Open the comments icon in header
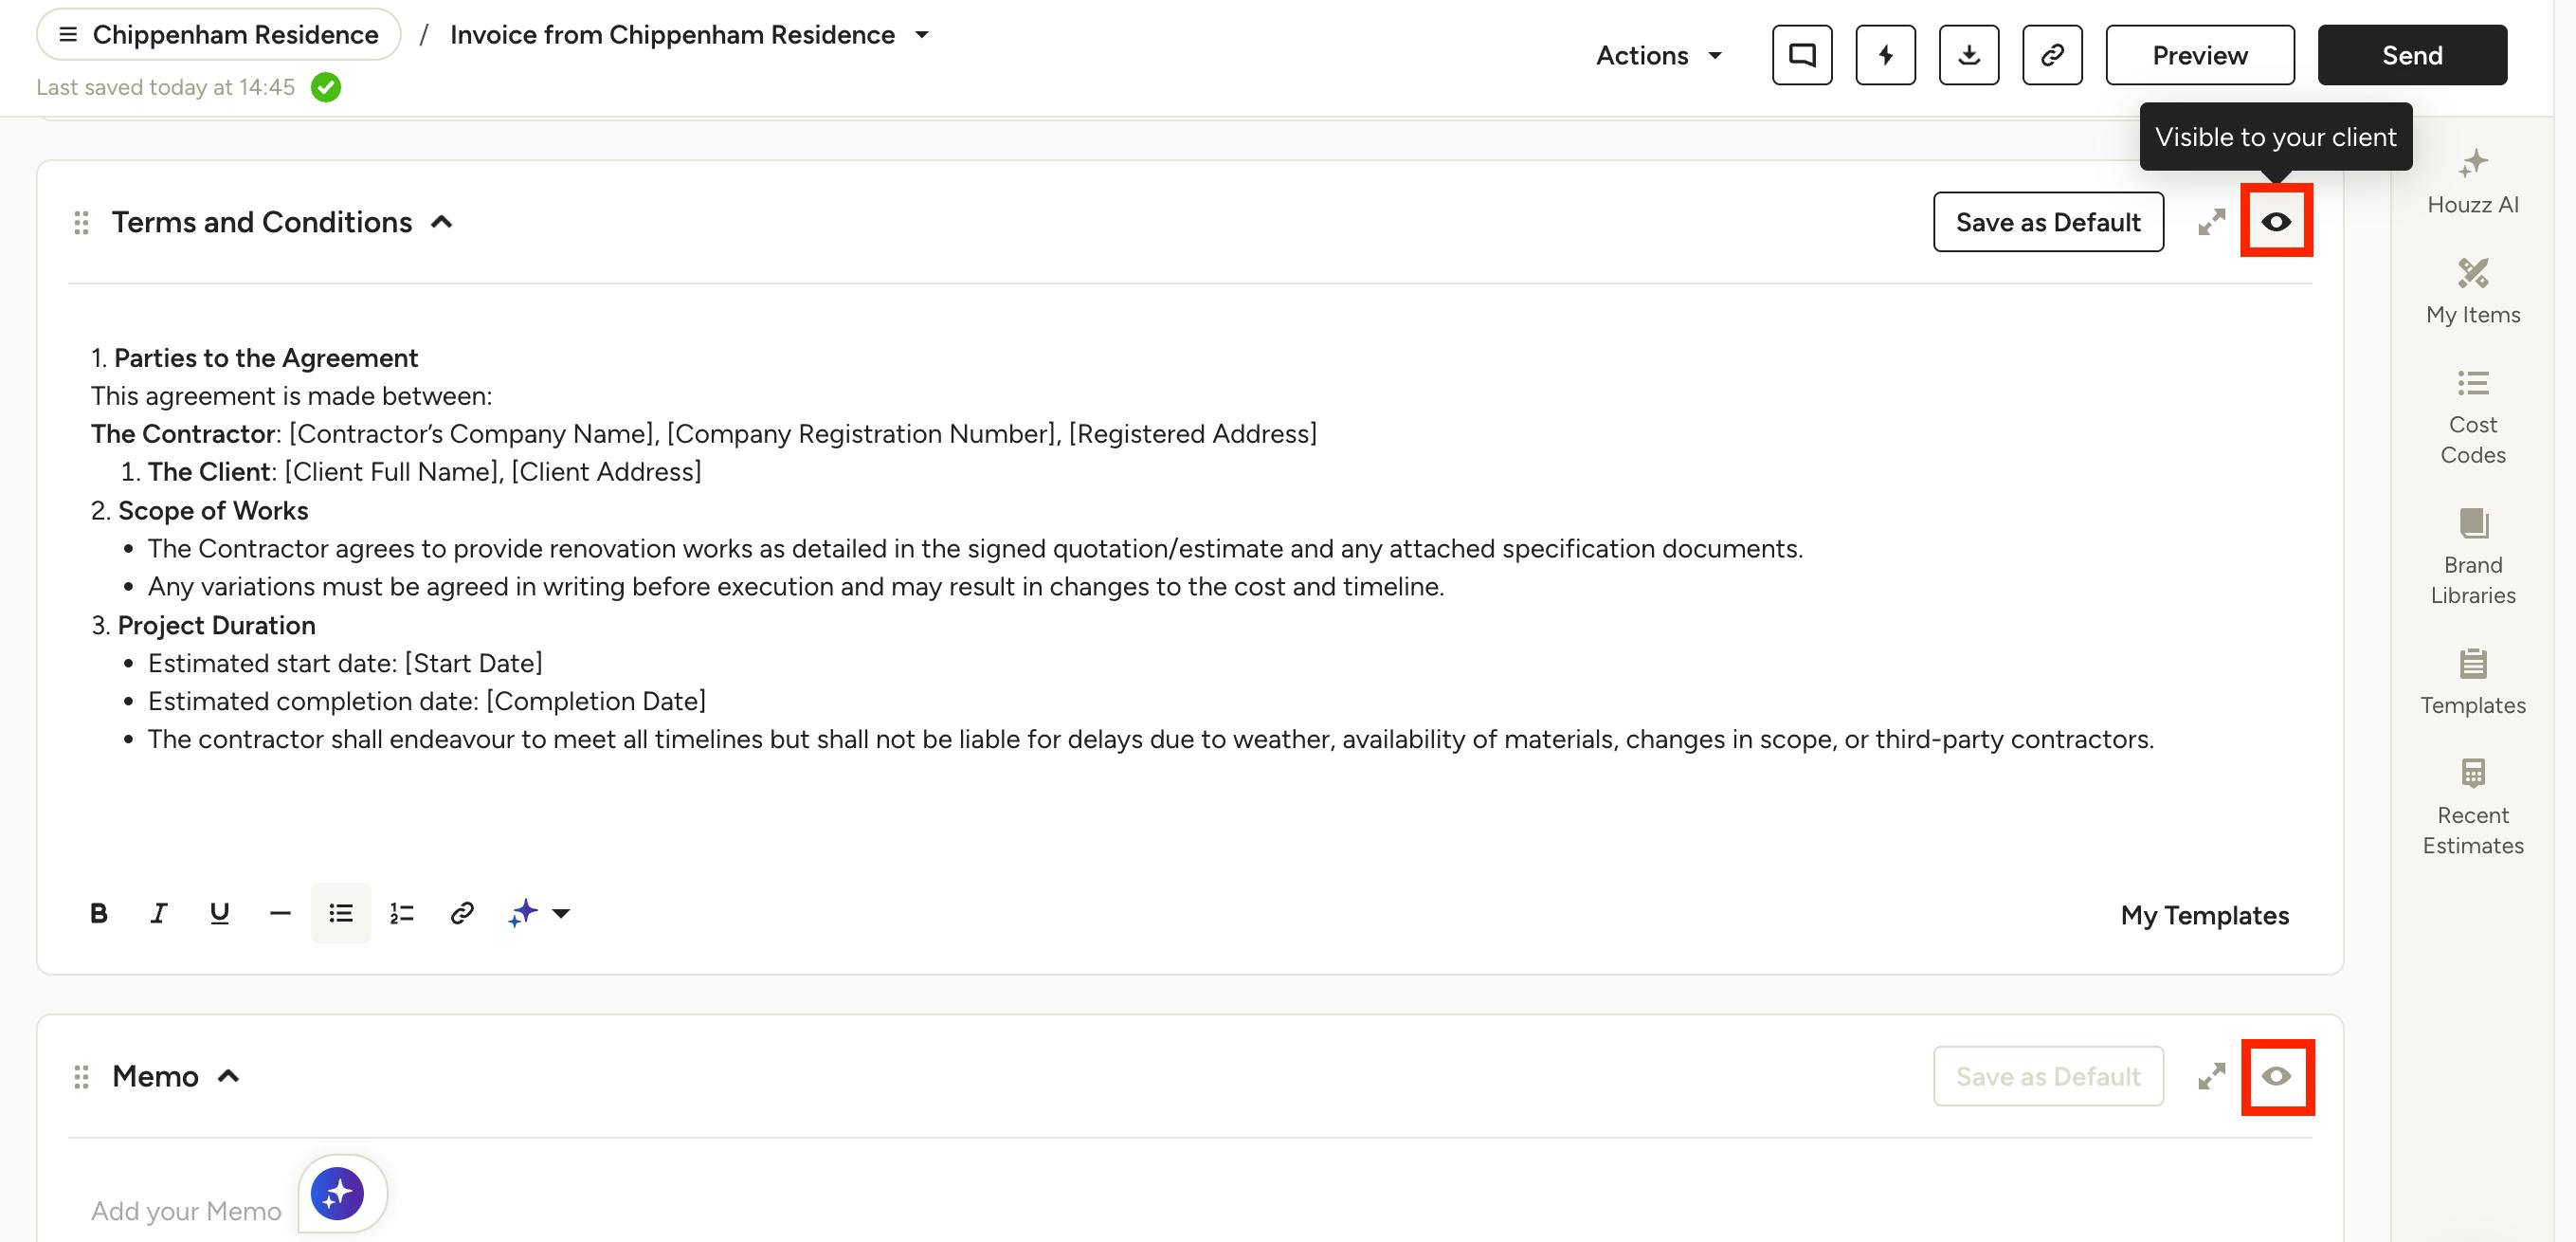 click(x=1802, y=55)
